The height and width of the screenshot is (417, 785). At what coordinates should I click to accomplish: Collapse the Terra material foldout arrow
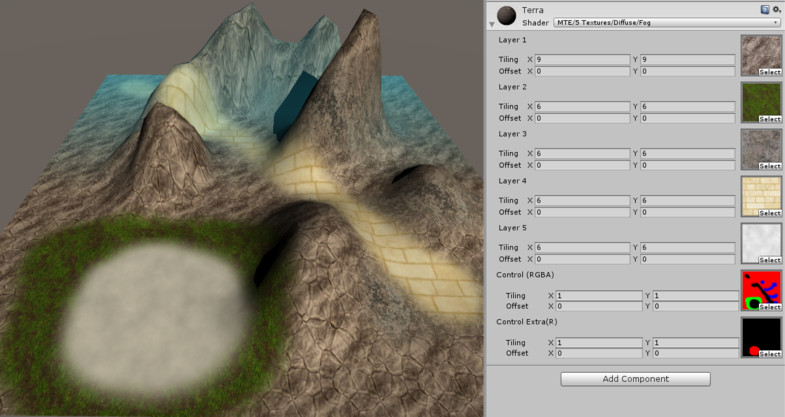[x=492, y=25]
